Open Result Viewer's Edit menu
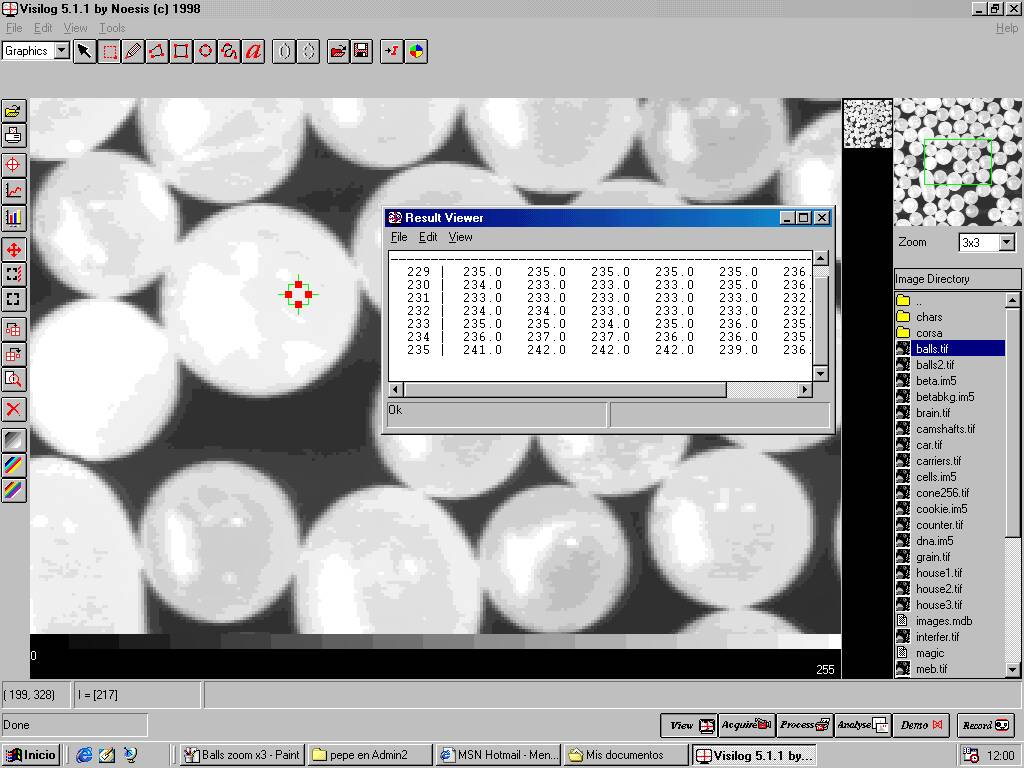1024x768 pixels. [428, 237]
